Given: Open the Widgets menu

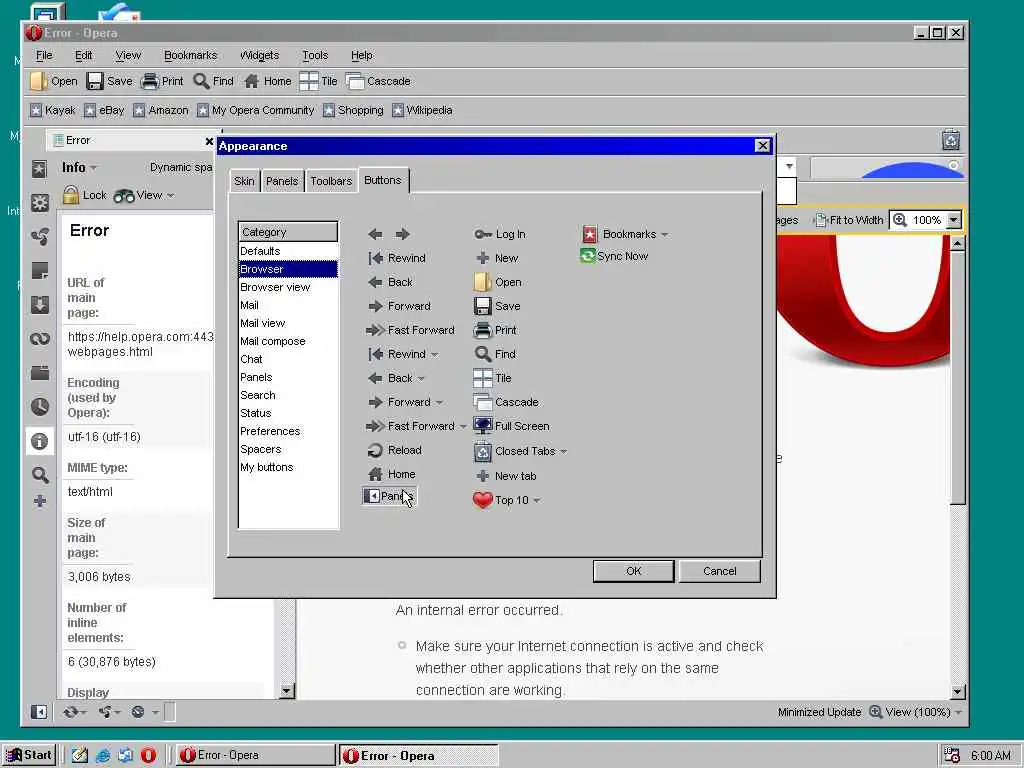Looking at the screenshot, I should coord(259,56).
